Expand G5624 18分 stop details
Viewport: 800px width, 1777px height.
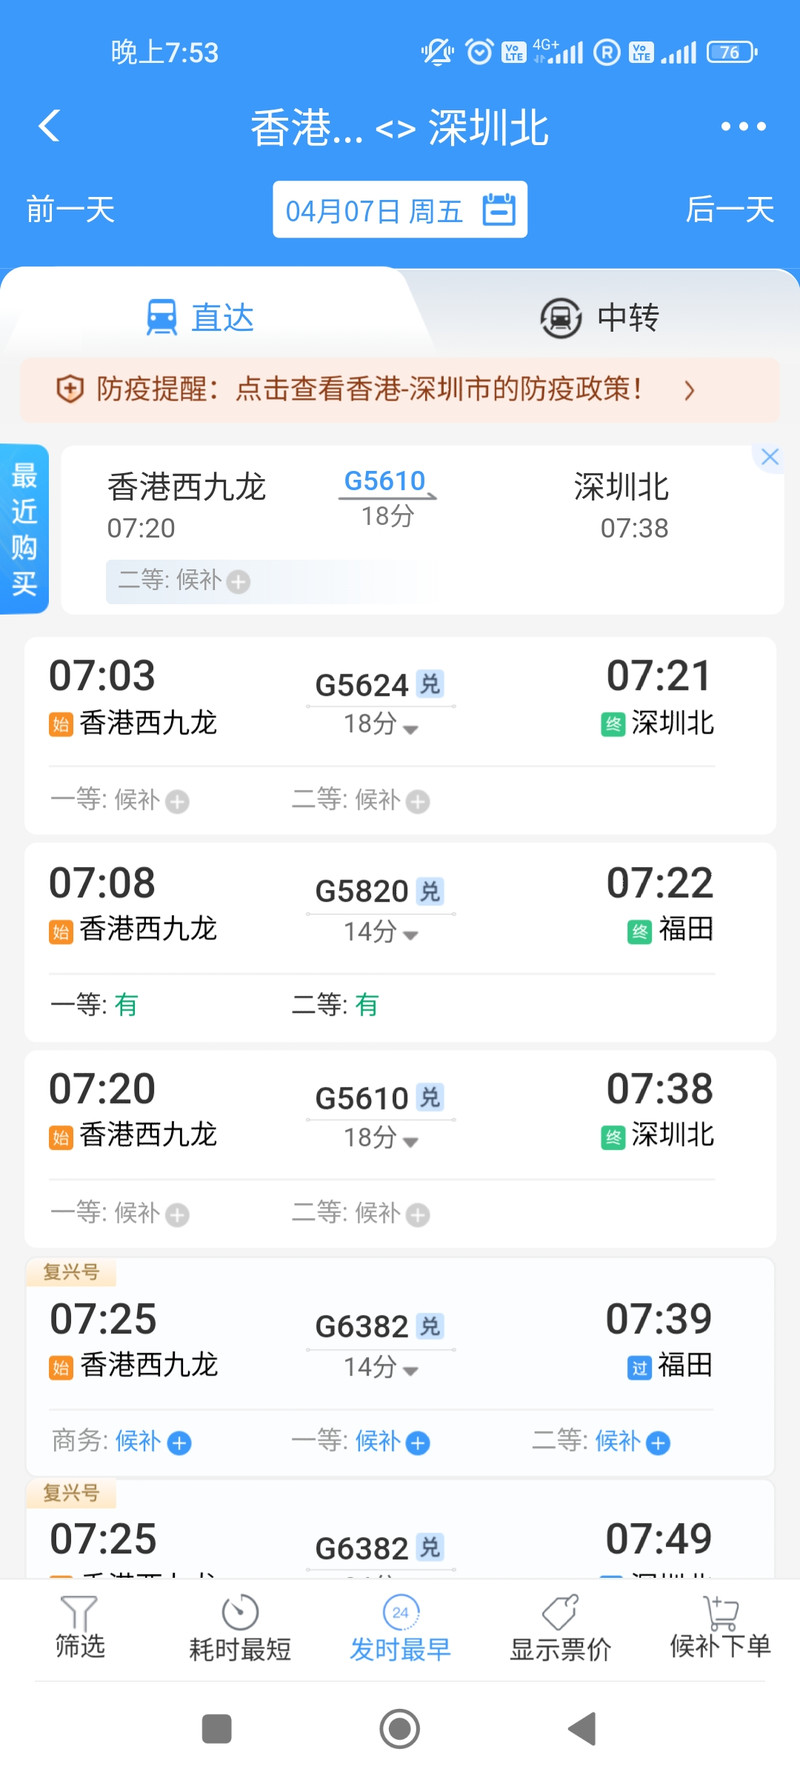tap(381, 725)
